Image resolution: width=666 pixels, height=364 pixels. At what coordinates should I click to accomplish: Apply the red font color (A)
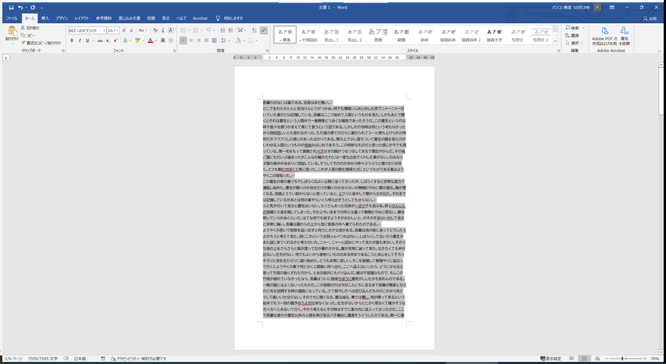[150, 41]
